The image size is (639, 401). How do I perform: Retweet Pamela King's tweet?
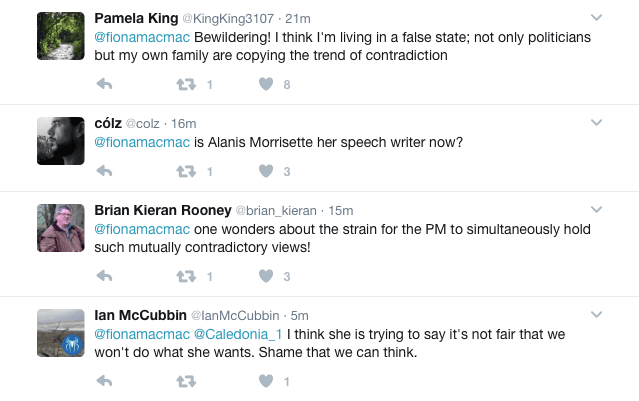click(186, 84)
